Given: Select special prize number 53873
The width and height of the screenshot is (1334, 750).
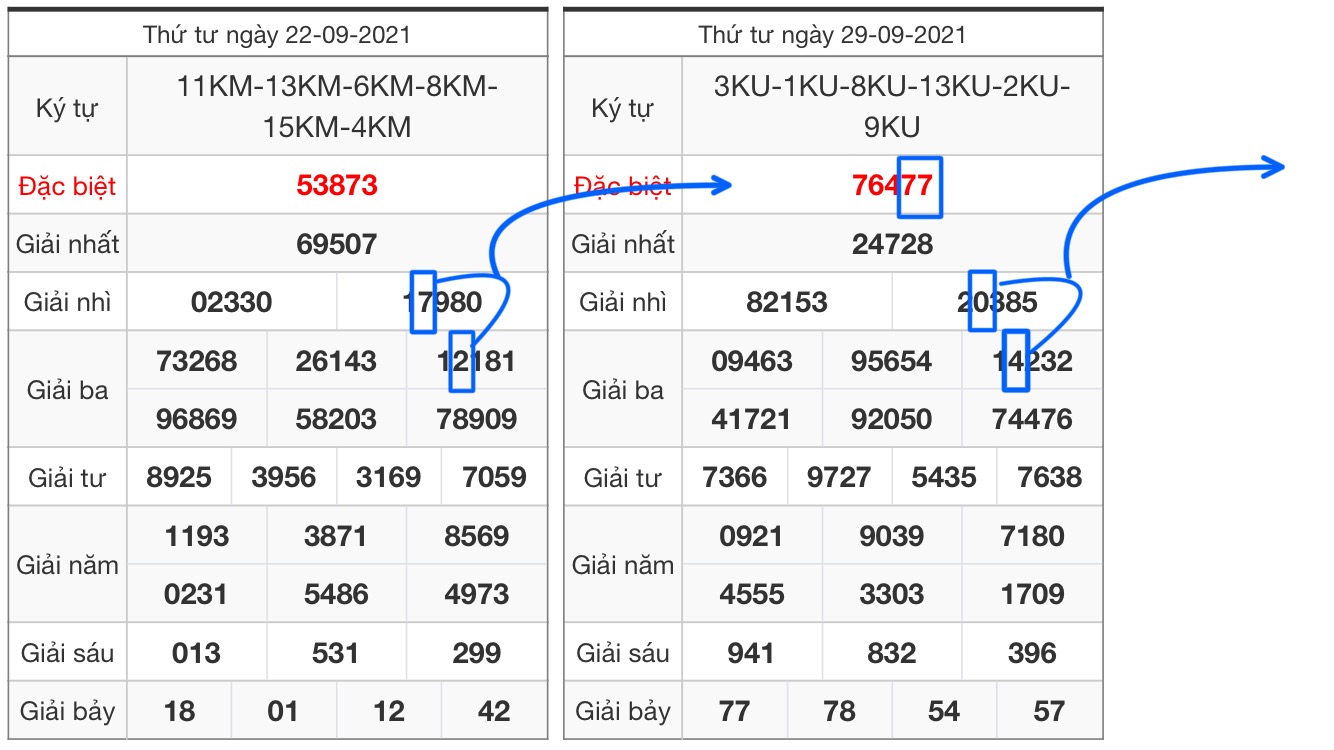Looking at the screenshot, I should click(x=337, y=185).
